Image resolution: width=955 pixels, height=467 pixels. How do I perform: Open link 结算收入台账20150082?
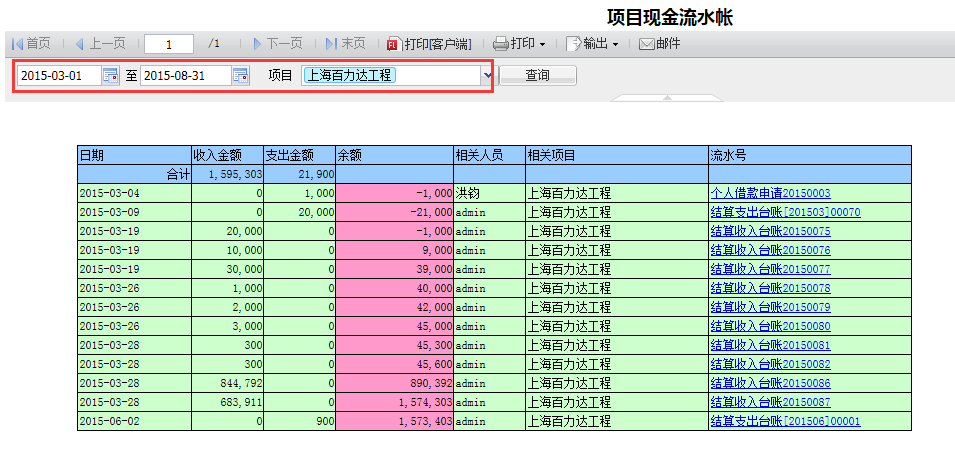pyautogui.click(x=770, y=364)
